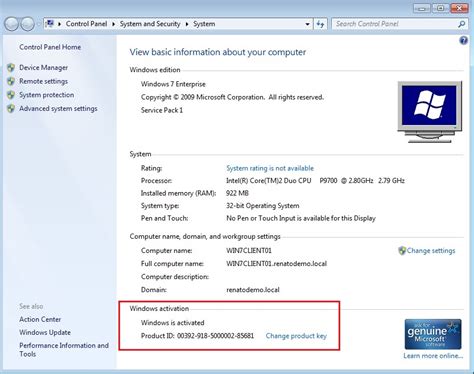
Task: Click the genuine Microsoft software badge
Action: tap(433, 334)
